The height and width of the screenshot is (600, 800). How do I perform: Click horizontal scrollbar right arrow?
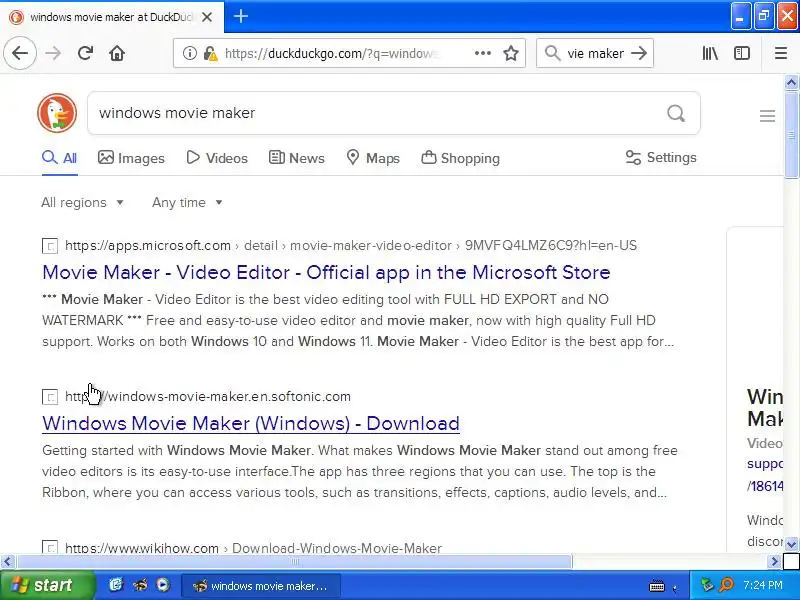pos(774,562)
